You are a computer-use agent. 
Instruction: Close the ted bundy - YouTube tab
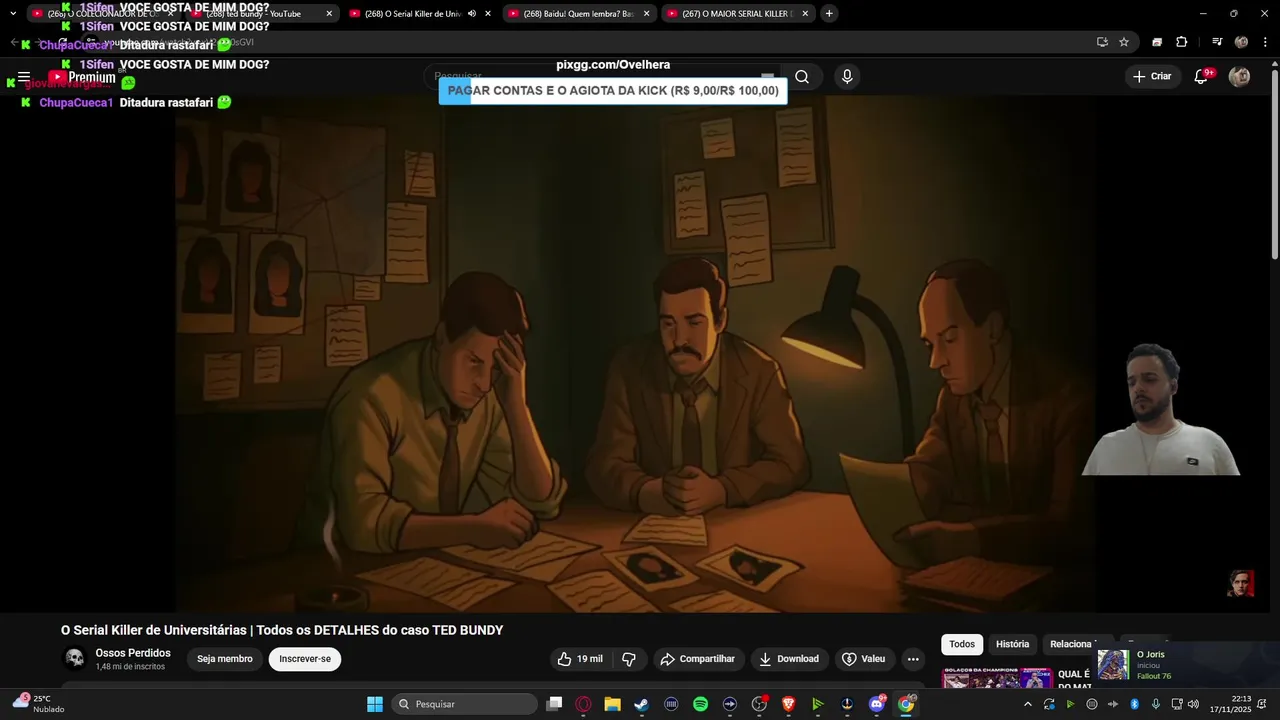(329, 14)
